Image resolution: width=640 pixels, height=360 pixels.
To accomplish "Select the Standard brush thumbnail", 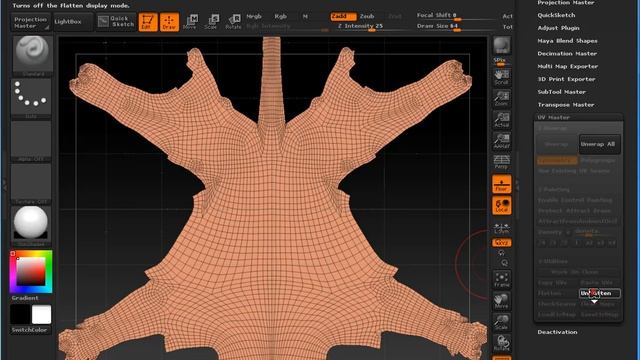I will coord(32,56).
